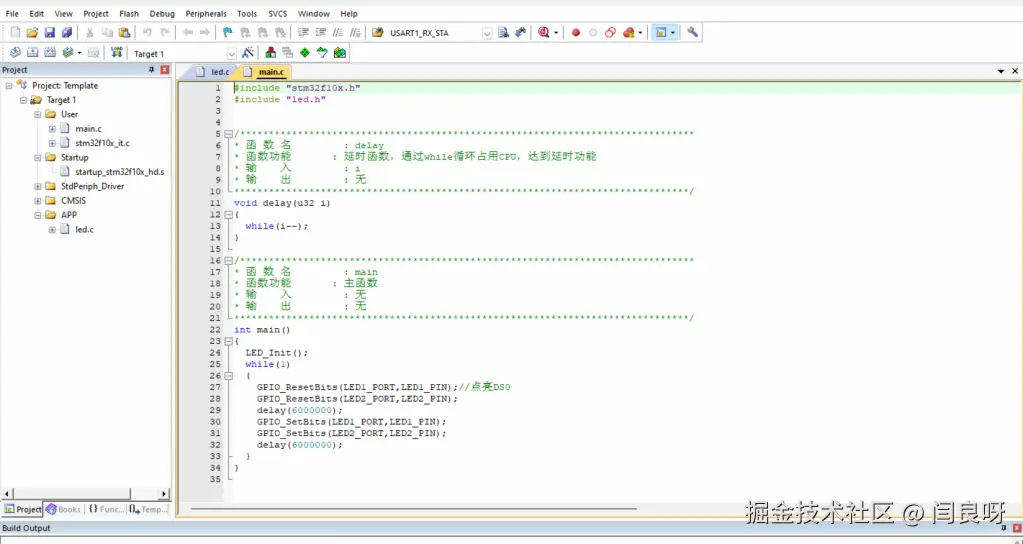Download to flash with the LOAD icon

point(117,53)
